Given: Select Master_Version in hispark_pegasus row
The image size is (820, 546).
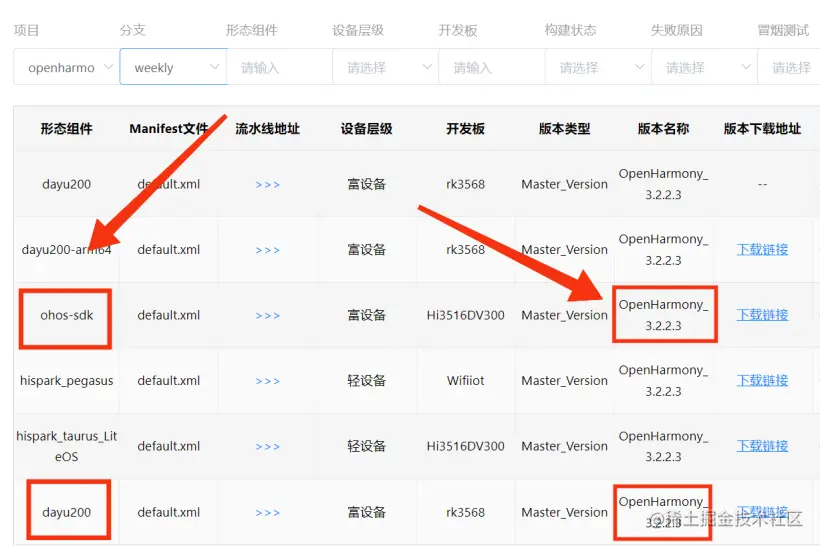Looking at the screenshot, I should coord(564,381).
